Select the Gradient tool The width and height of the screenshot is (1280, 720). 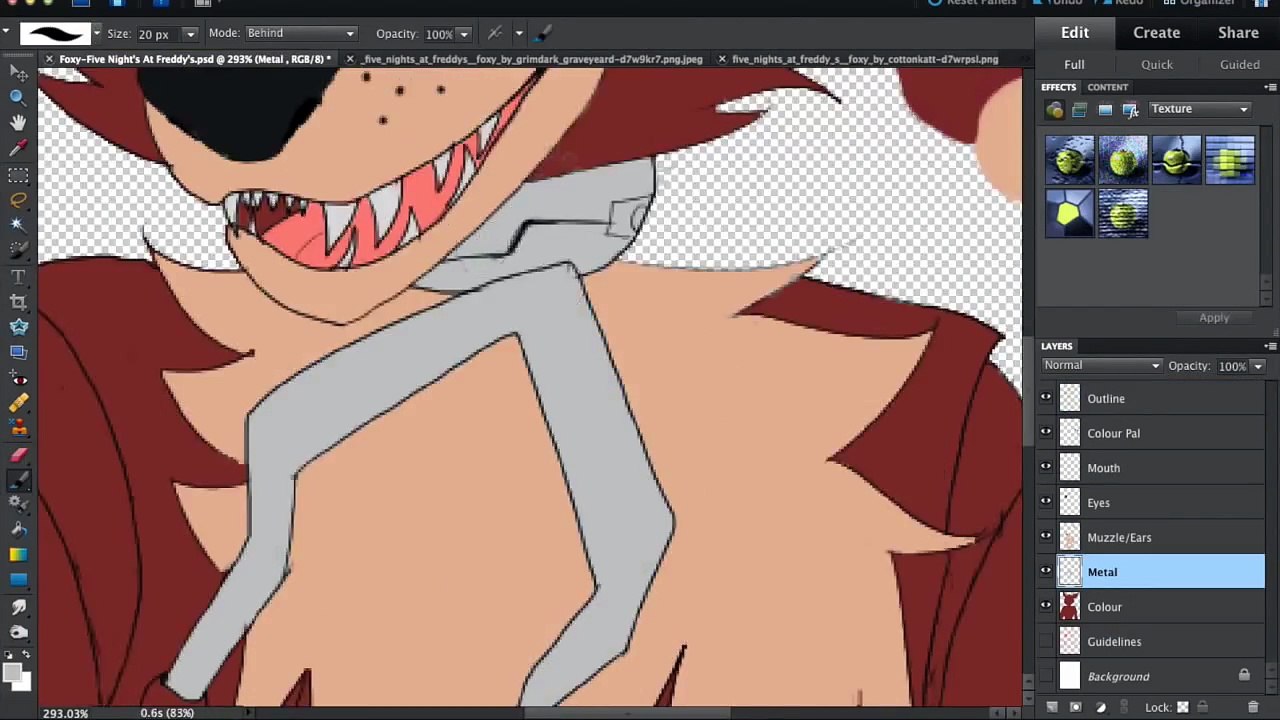pyautogui.click(x=18, y=556)
